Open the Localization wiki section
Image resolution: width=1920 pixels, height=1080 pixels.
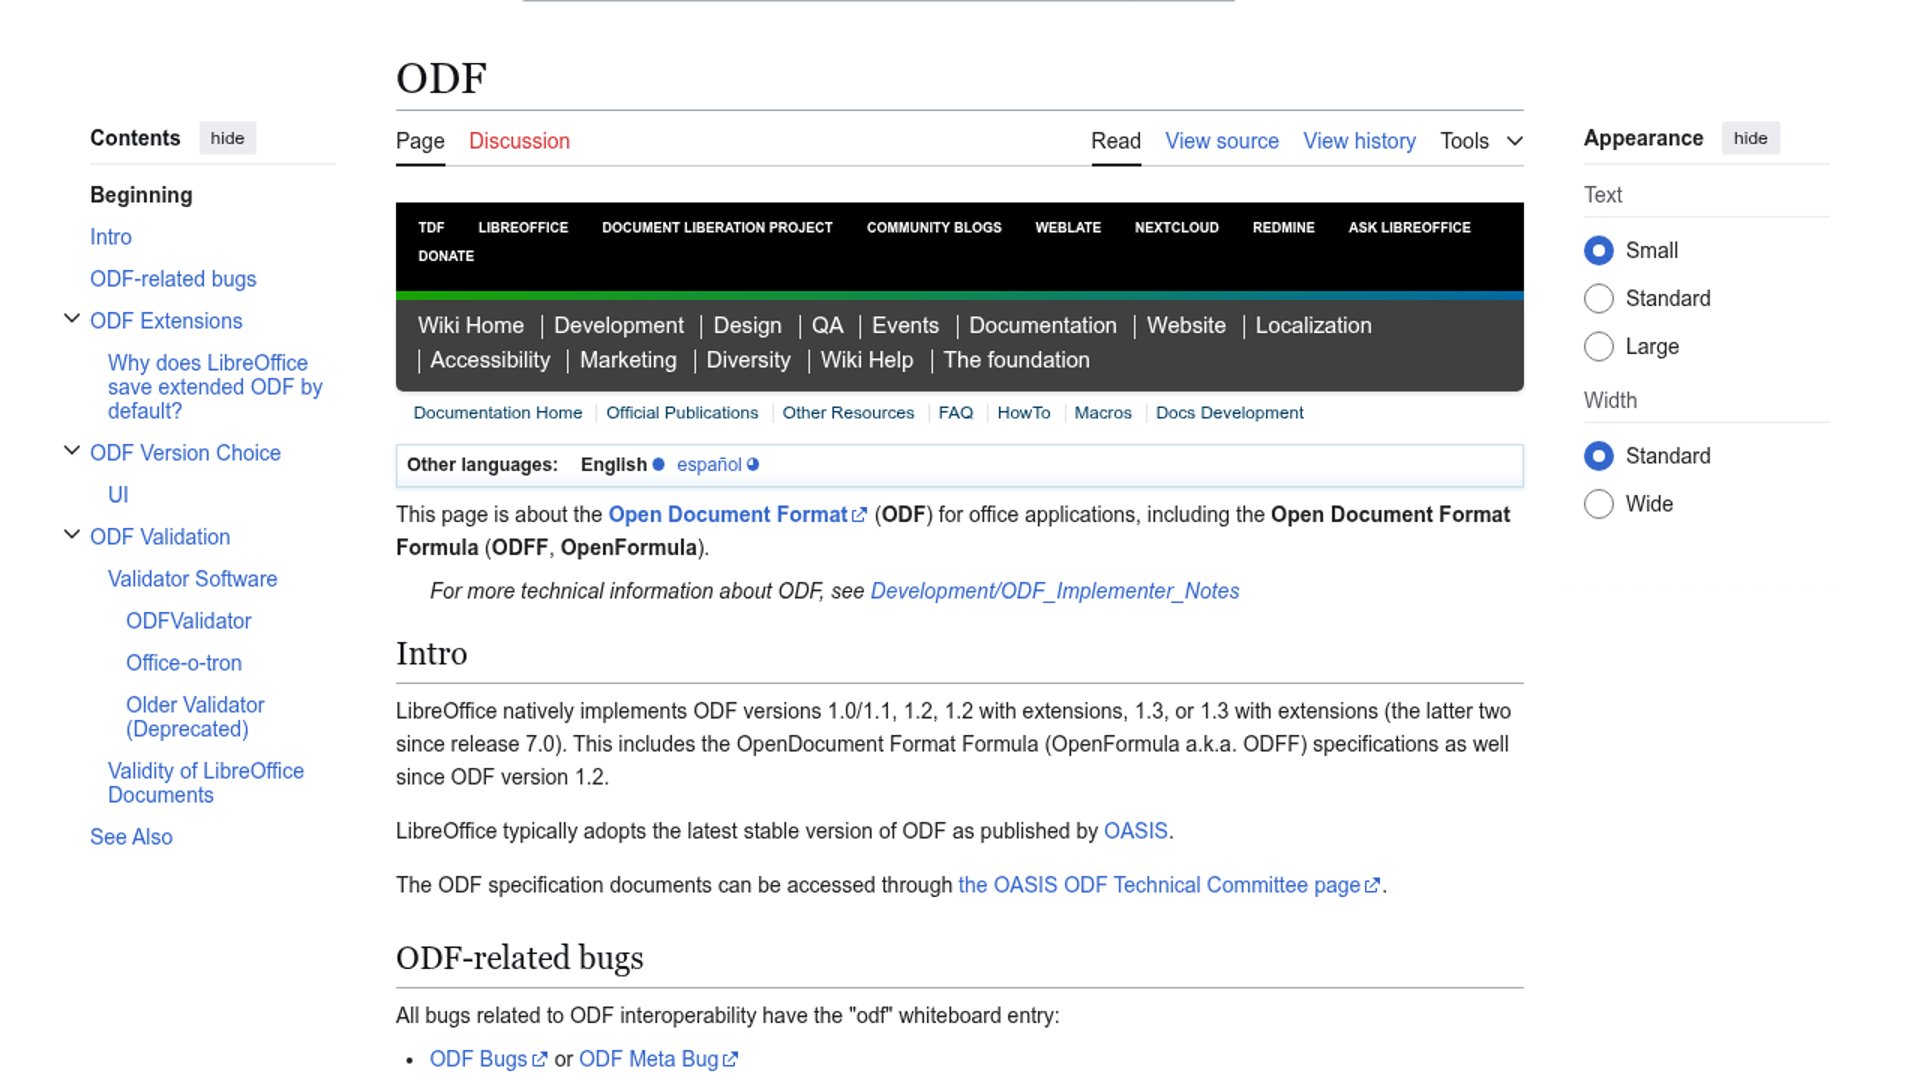click(x=1313, y=326)
